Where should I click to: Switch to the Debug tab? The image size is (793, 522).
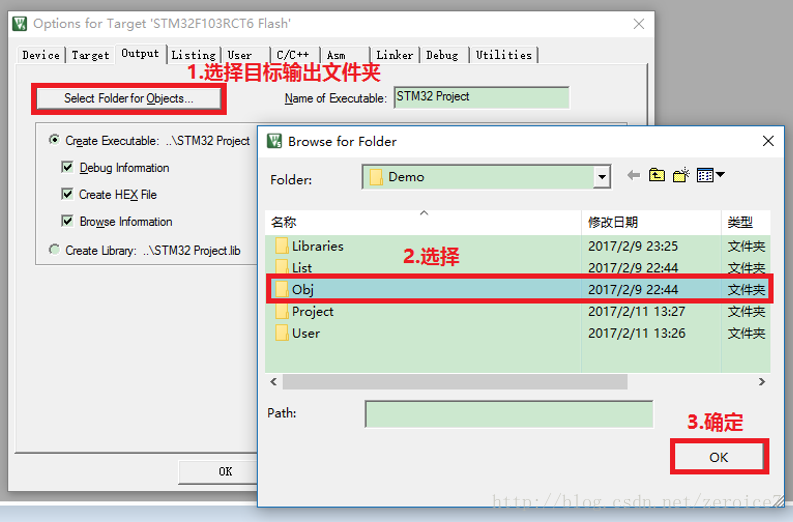click(x=445, y=55)
